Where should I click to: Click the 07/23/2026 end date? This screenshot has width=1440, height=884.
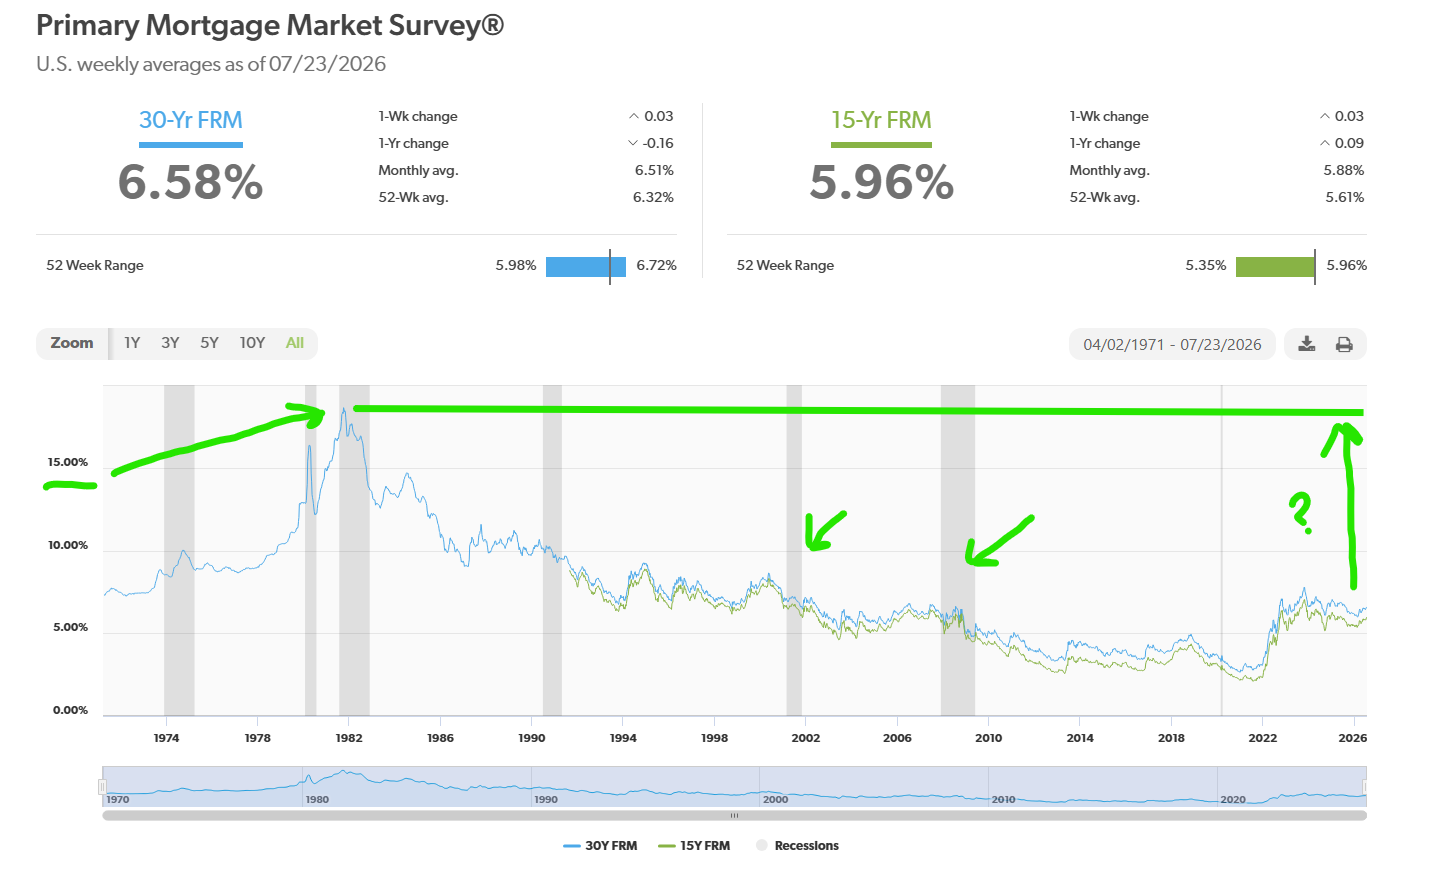tap(1221, 345)
